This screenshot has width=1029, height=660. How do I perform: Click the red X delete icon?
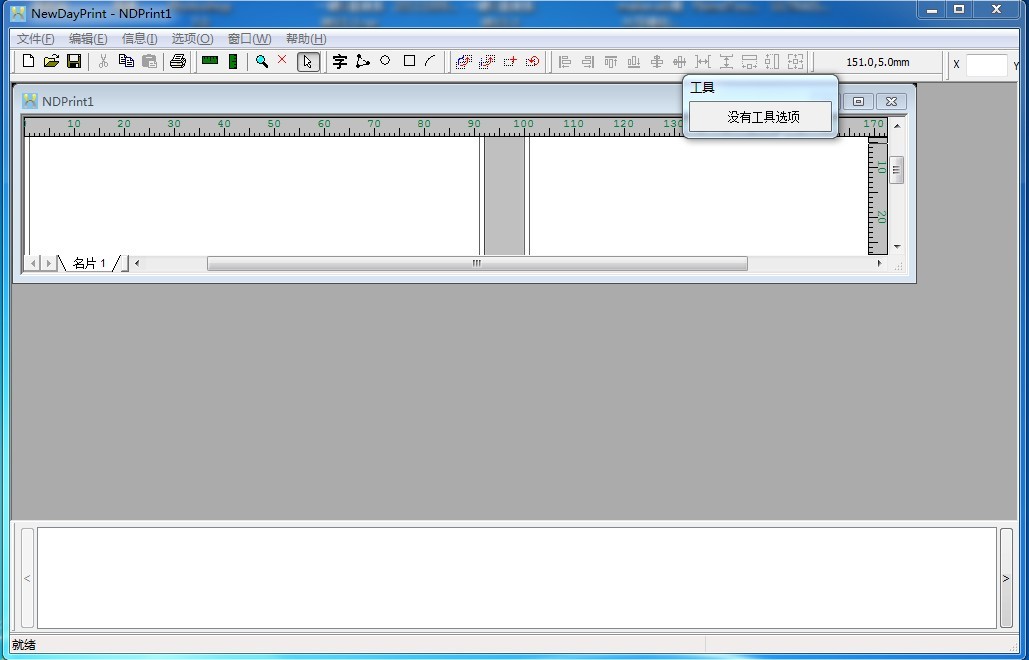tap(282, 60)
